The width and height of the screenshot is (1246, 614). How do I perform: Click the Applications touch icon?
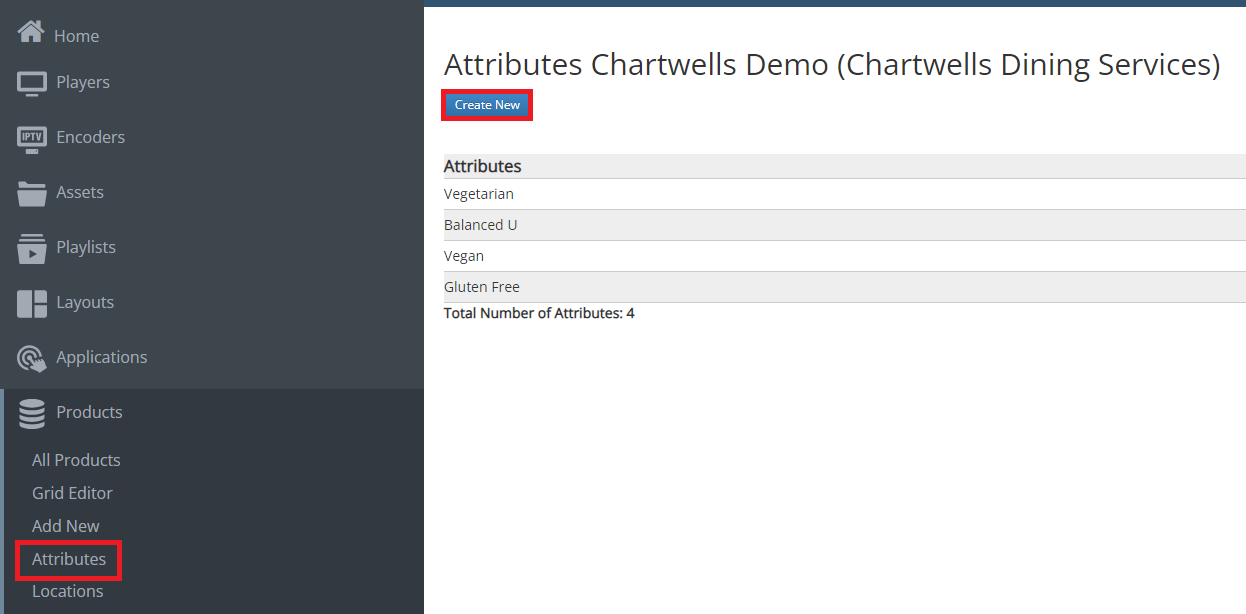coord(32,358)
